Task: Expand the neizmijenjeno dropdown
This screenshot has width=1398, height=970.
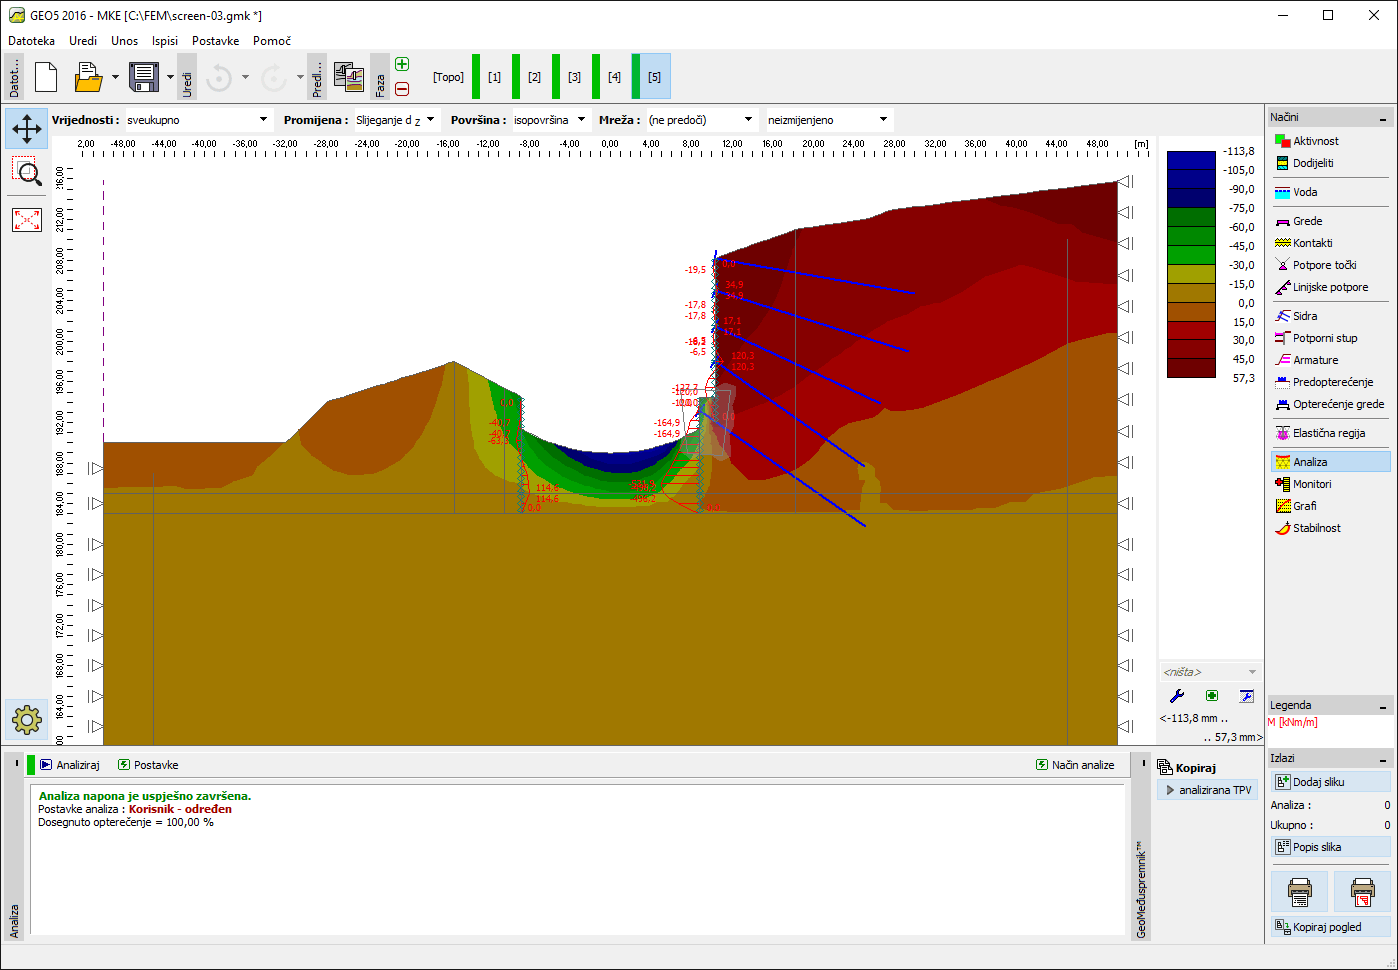Action: 828,120
